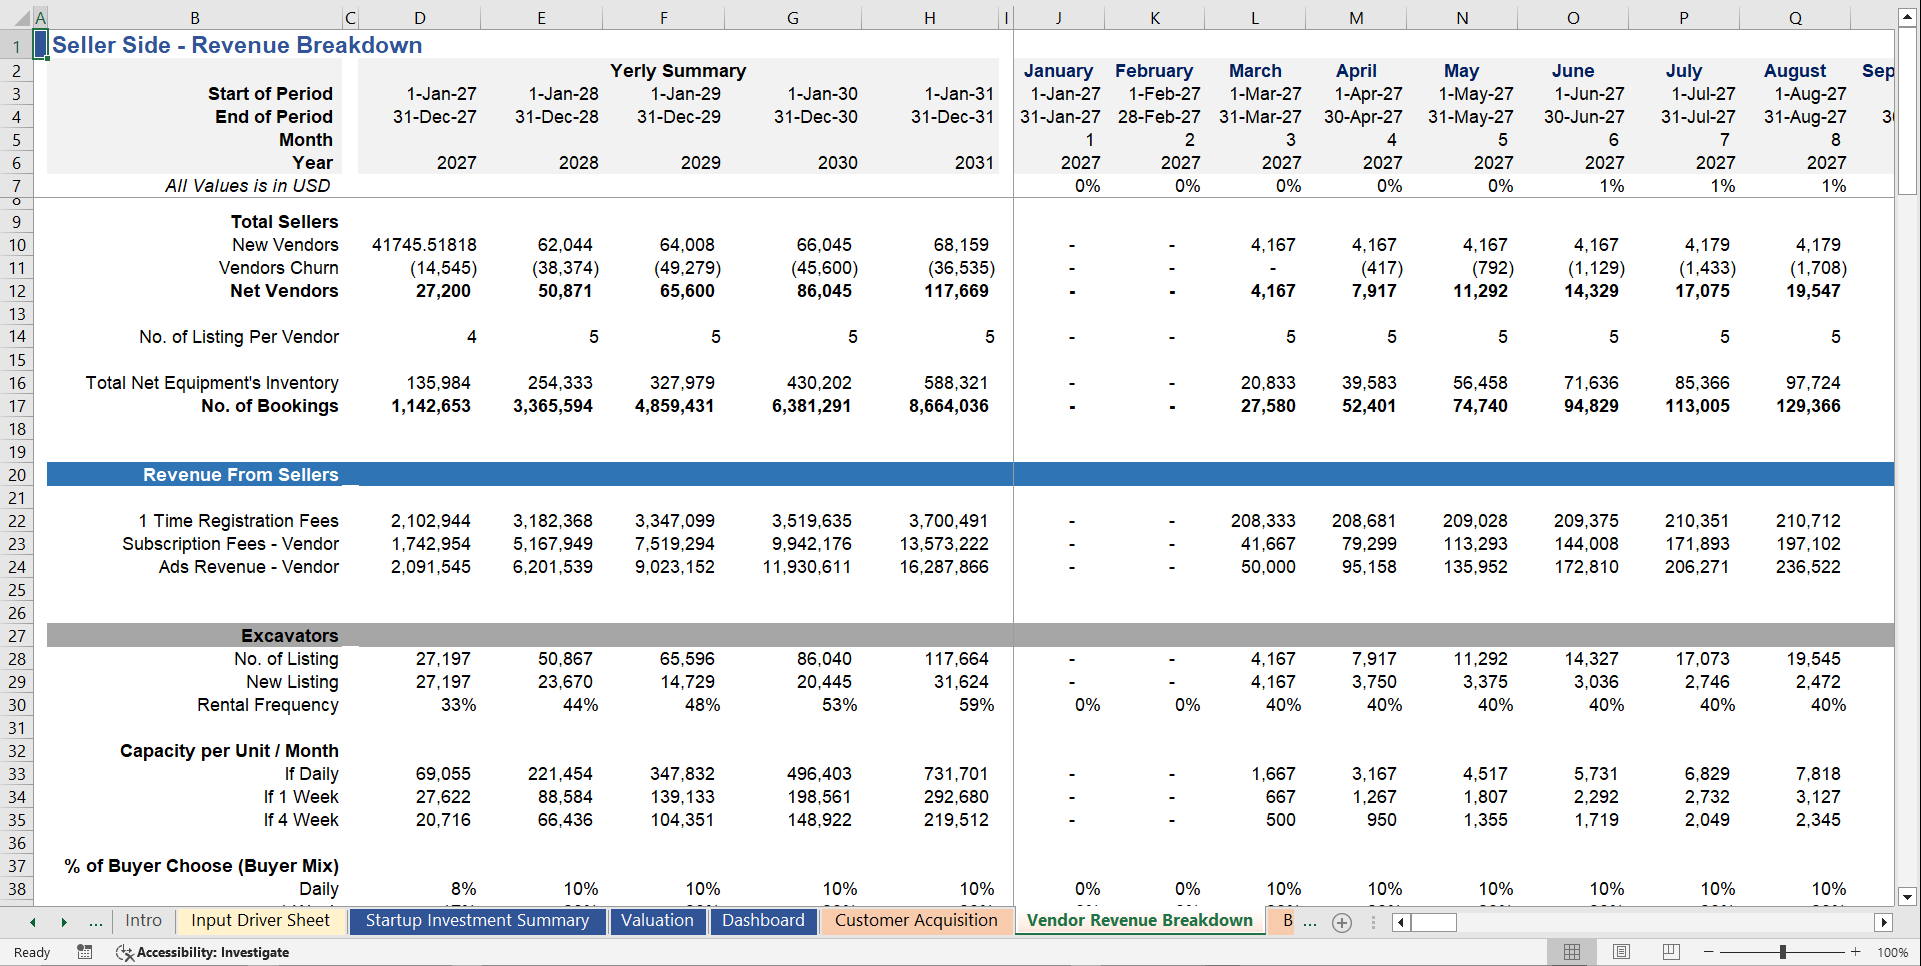The height and width of the screenshot is (966, 1921).
Task: Click the zoom level slider handle
Action: tap(1783, 952)
